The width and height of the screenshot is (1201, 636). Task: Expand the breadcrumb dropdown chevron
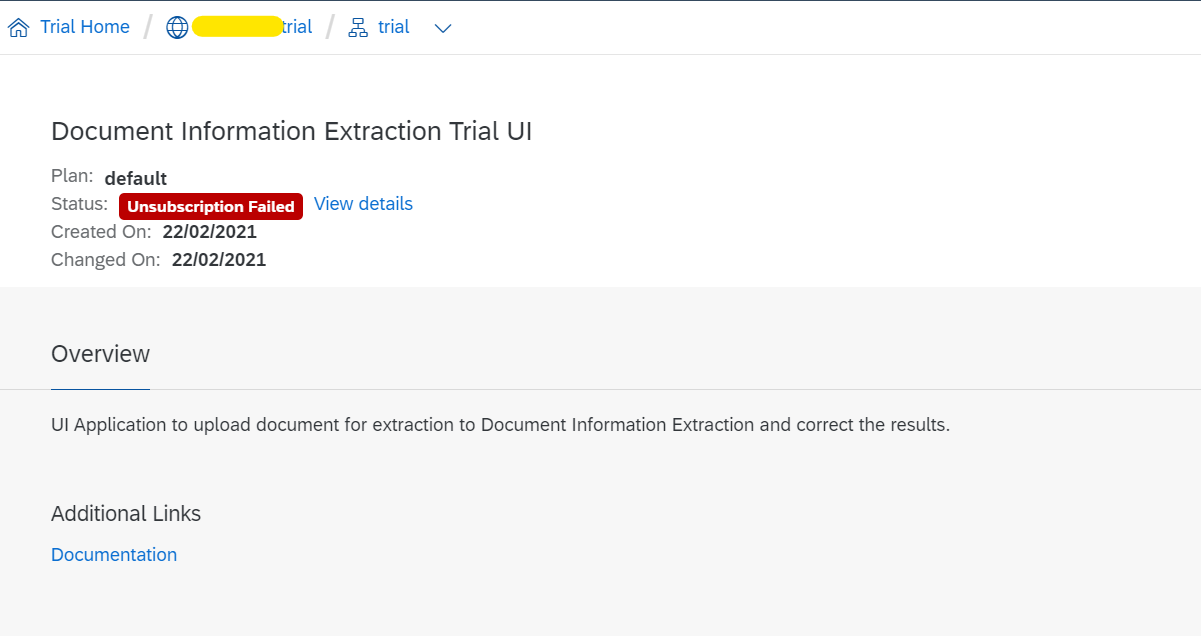pos(444,29)
